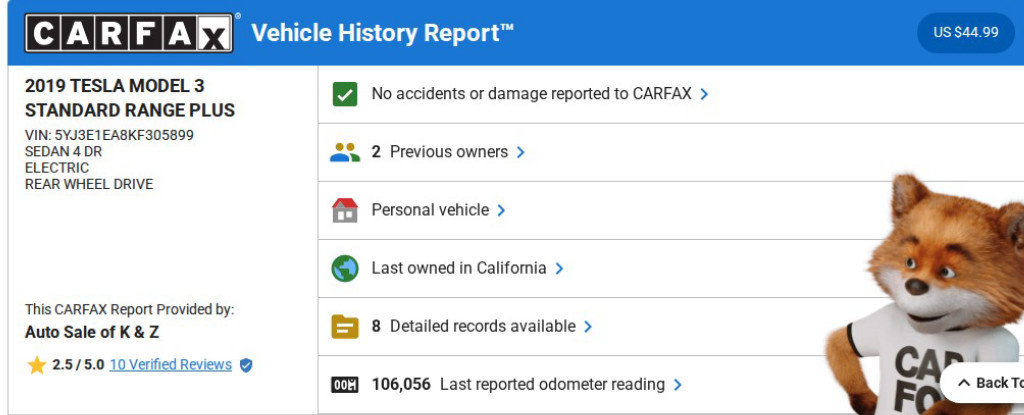
Task: Open the Personal vehicle details row
Action: point(430,210)
